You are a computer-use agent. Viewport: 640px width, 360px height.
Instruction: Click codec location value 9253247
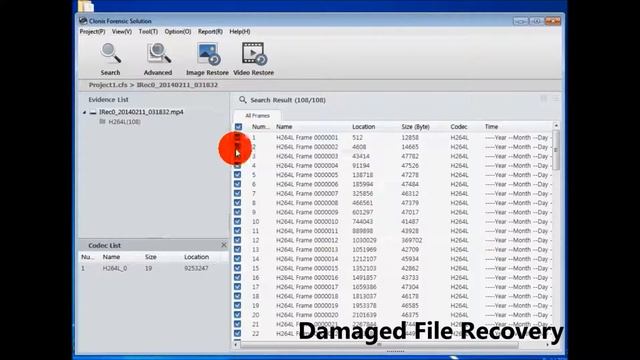point(196,269)
